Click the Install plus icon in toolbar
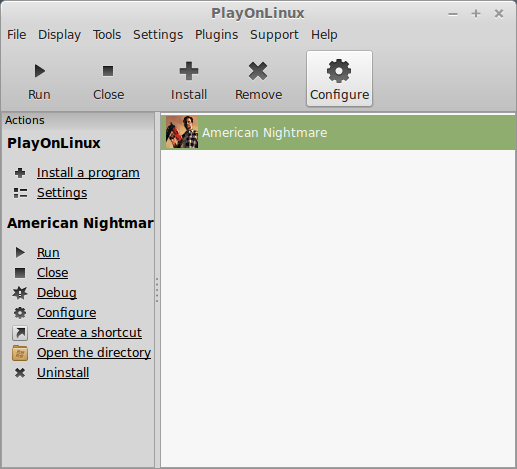517x469 pixels. (x=189, y=71)
